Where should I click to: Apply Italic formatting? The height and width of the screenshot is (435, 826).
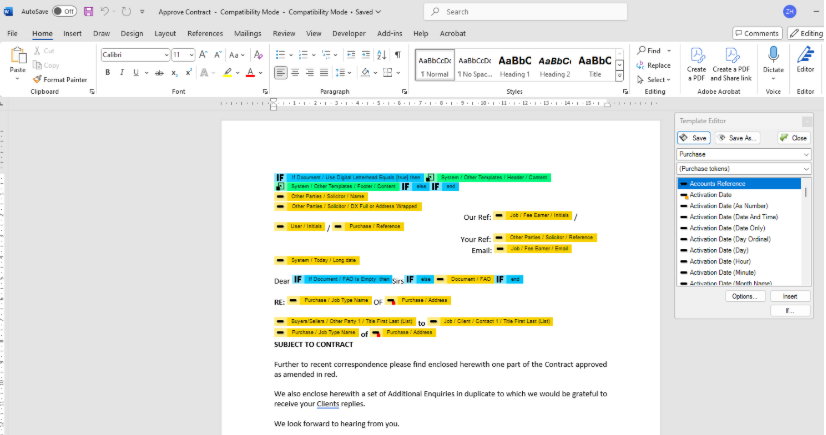[122, 73]
